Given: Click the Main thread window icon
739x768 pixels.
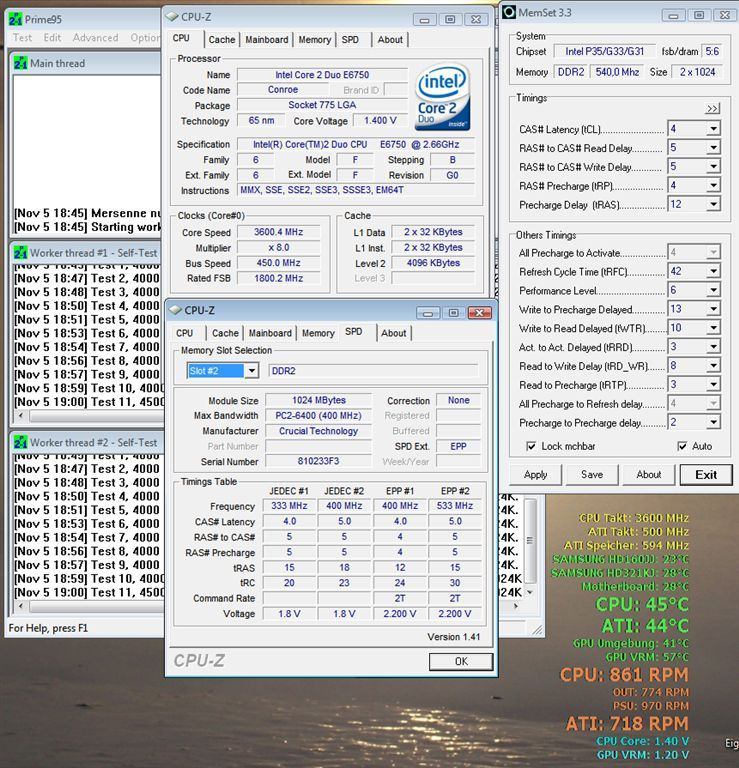Looking at the screenshot, I should tap(21, 63).
